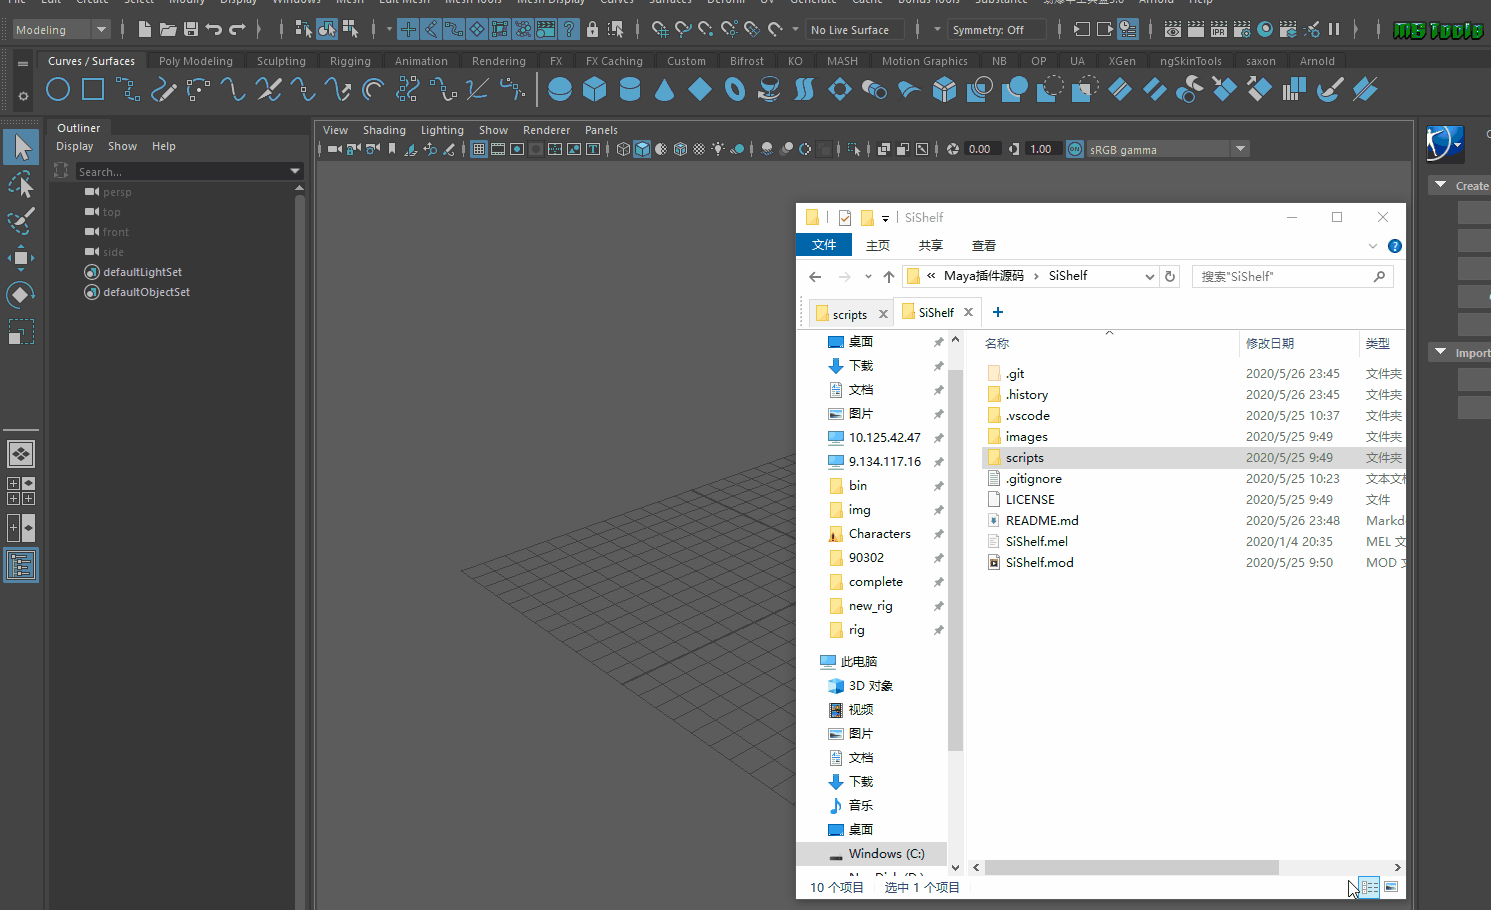Add a new Explorer tab with plus

pyautogui.click(x=997, y=313)
